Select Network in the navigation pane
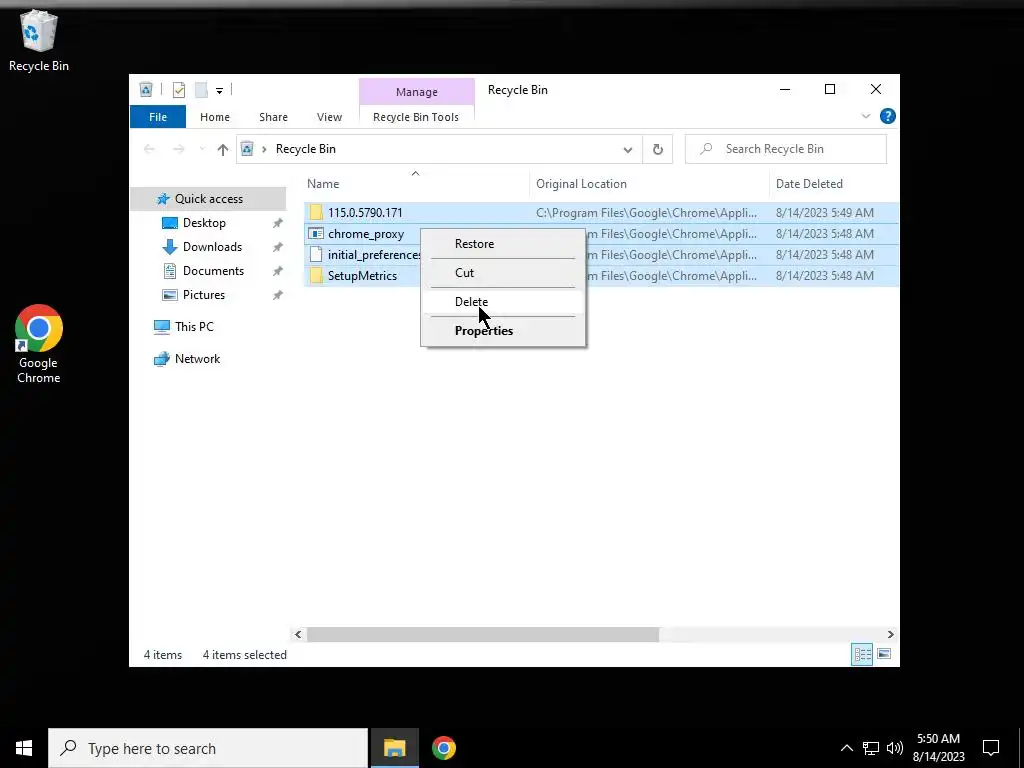Viewport: 1024px width, 768px height. coord(197,359)
